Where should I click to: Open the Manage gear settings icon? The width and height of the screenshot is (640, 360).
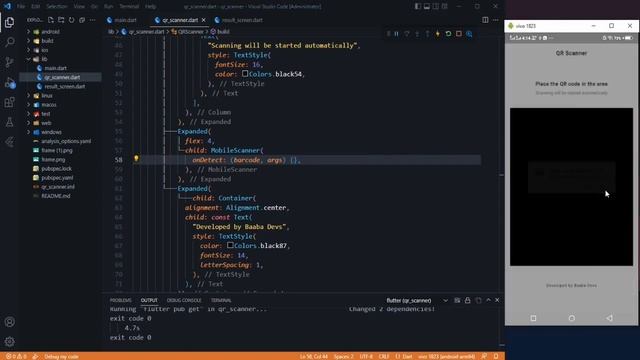(x=9, y=342)
